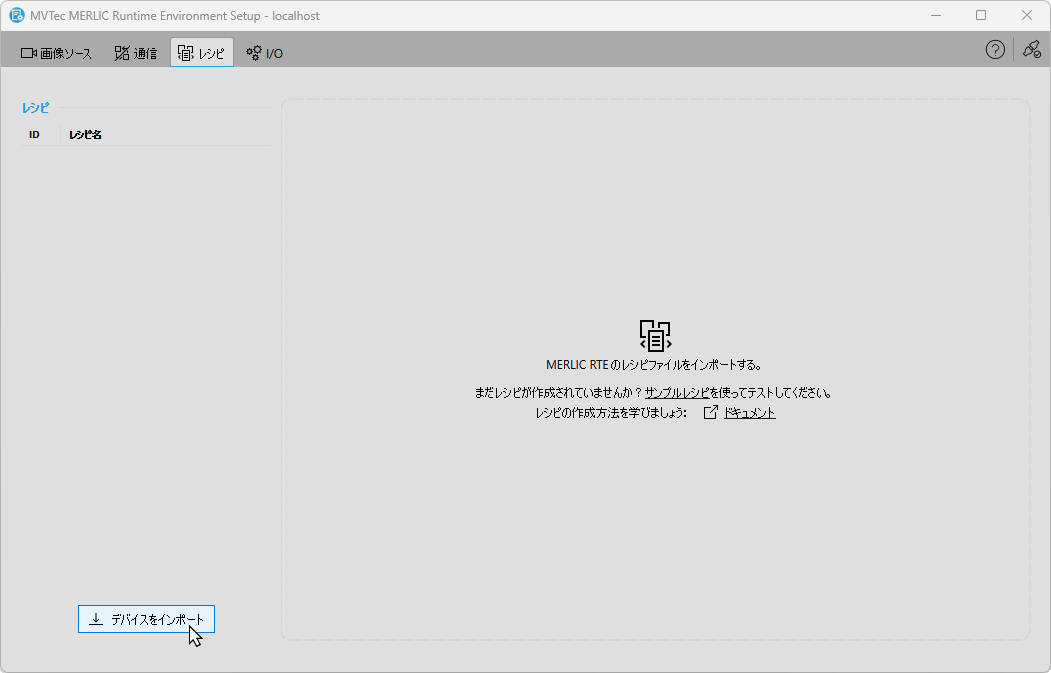Screen dimensions: 1051x673
Task: Minimize the MERLIC setup window
Action: [x=935, y=16]
